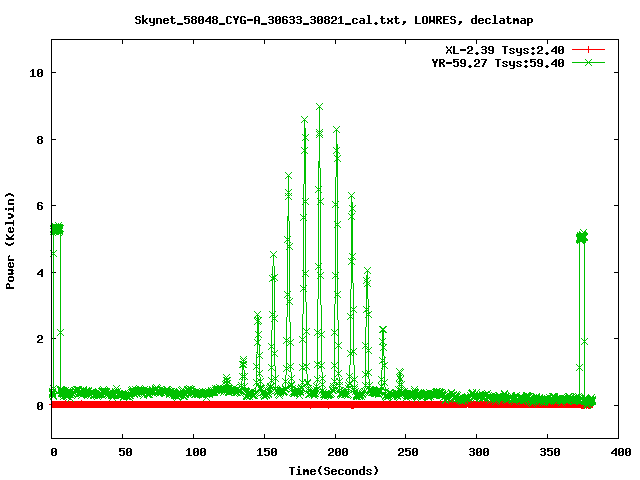Click the y-axis tick label 4
640x480 pixels.
tap(40, 273)
